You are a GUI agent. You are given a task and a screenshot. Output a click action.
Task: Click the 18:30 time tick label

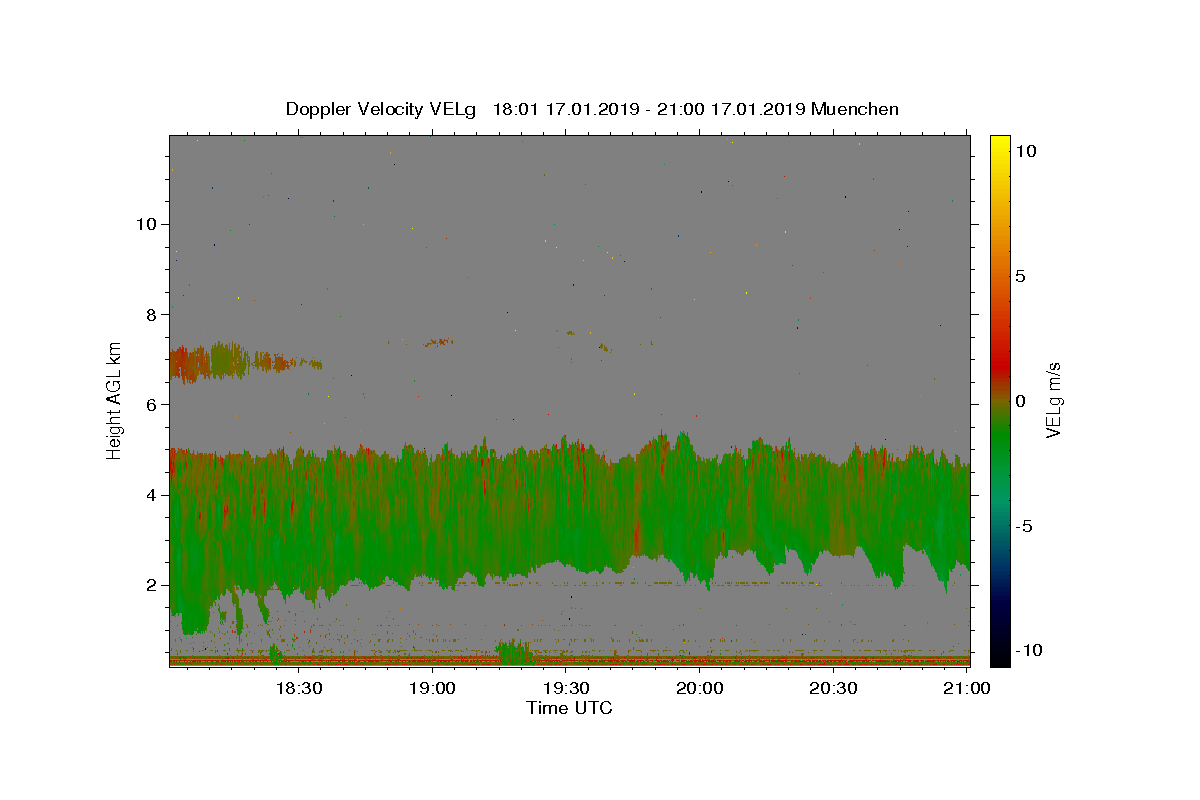coord(299,689)
